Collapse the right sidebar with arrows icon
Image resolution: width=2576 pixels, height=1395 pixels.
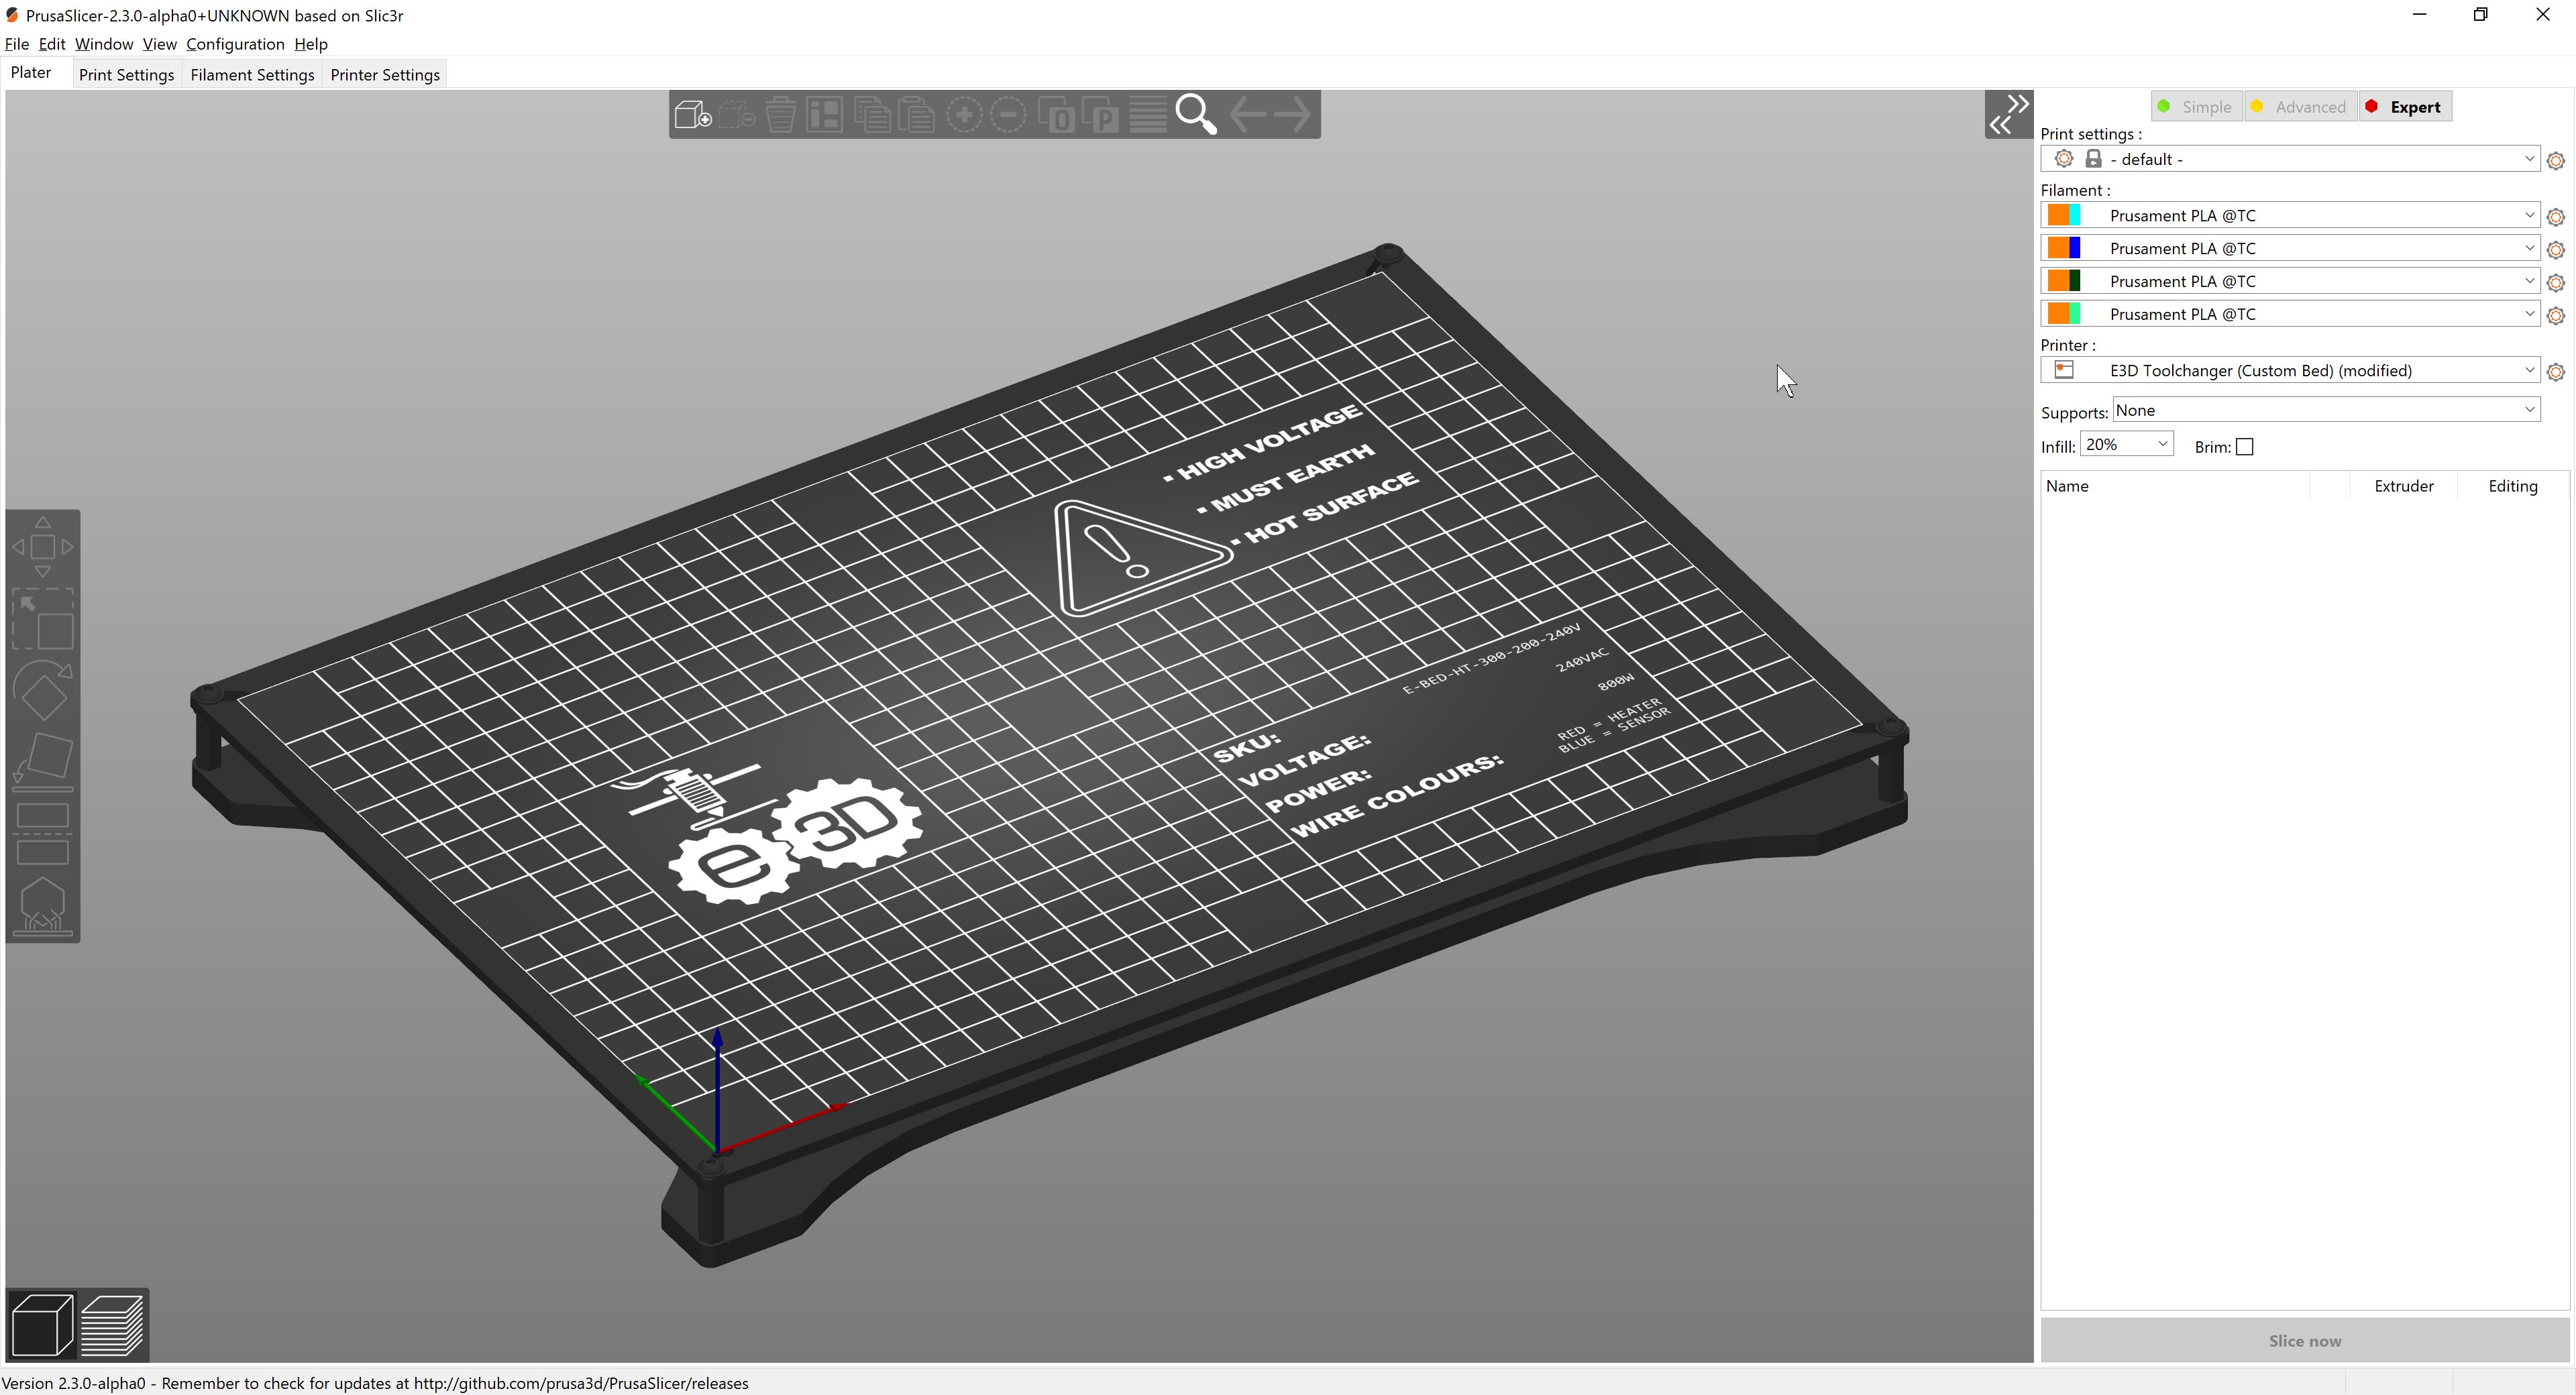click(2009, 114)
